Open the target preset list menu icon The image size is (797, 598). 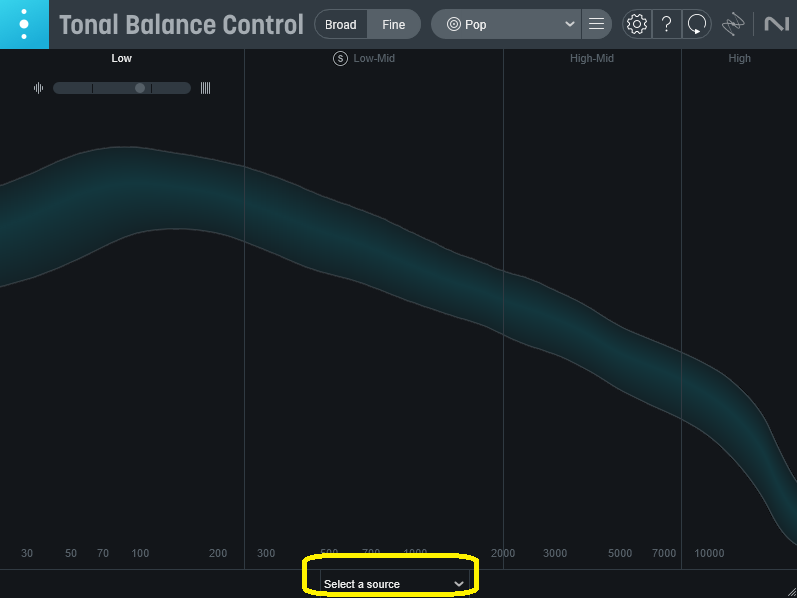click(596, 24)
